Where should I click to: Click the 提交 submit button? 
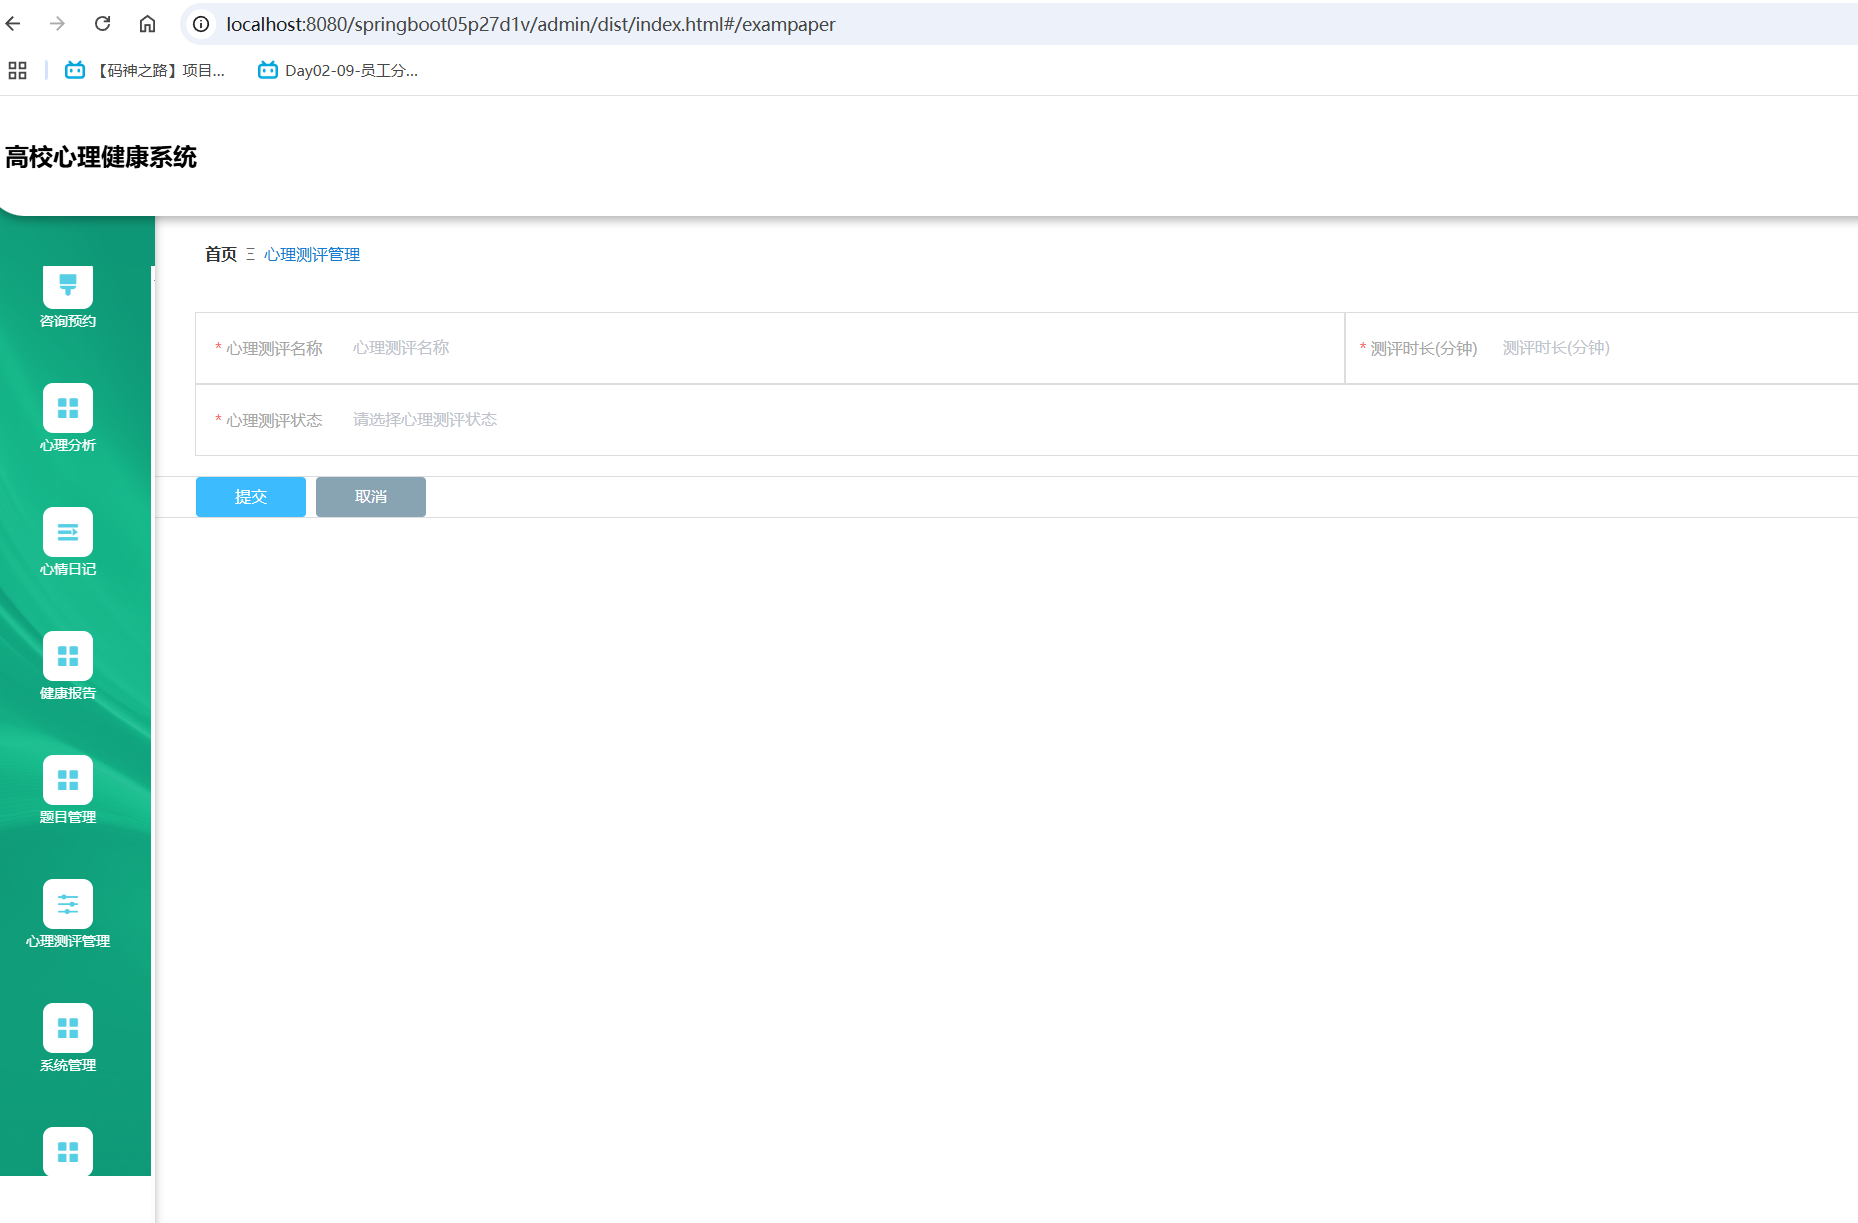click(x=251, y=497)
